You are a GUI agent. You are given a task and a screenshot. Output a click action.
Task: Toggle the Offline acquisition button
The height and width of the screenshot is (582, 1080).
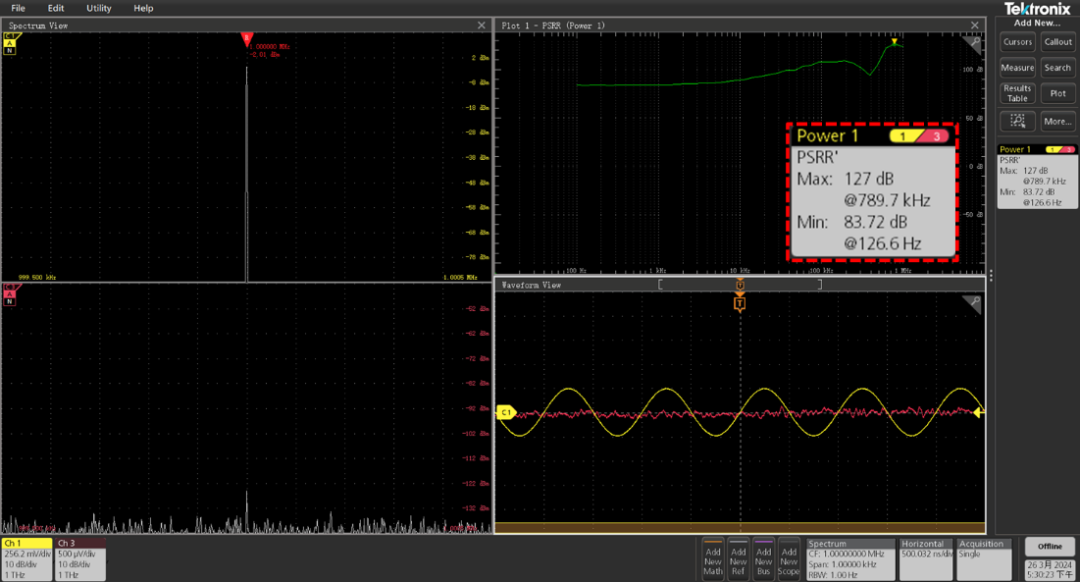(x=1049, y=547)
